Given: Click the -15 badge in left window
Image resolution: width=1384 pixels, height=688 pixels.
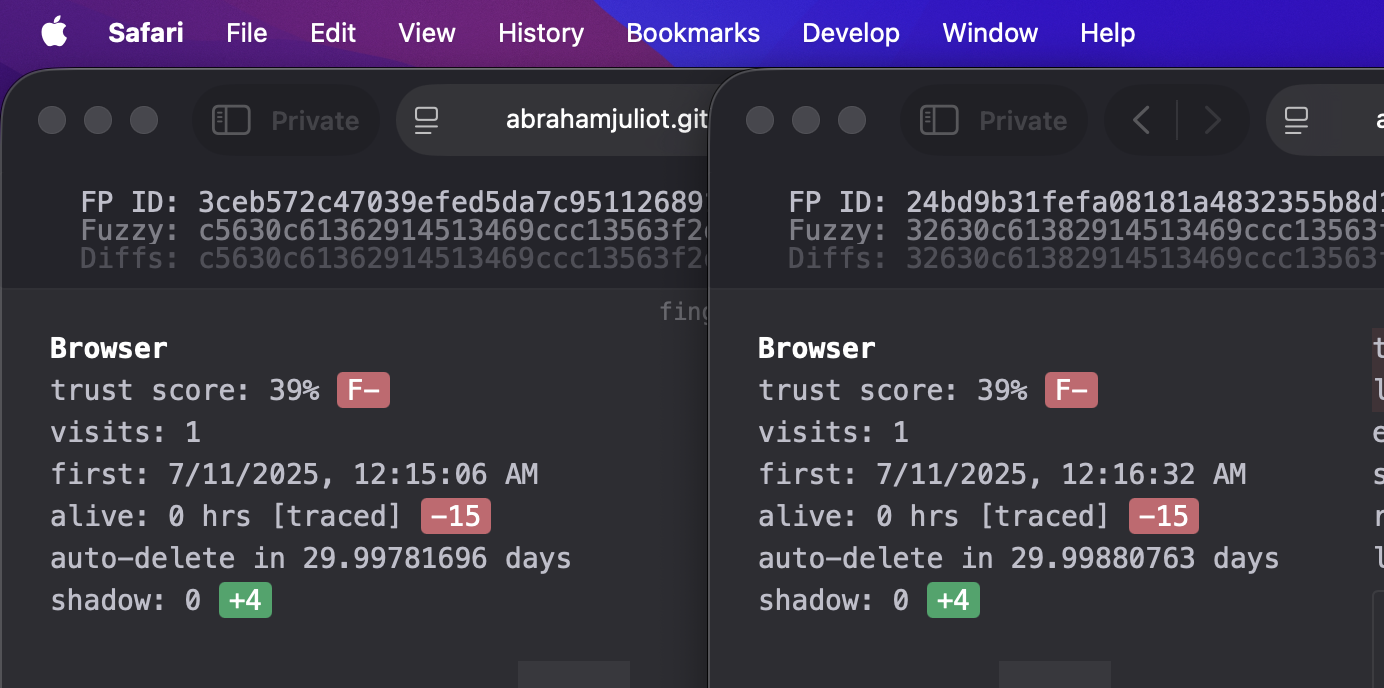Looking at the screenshot, I should point(456,516).
